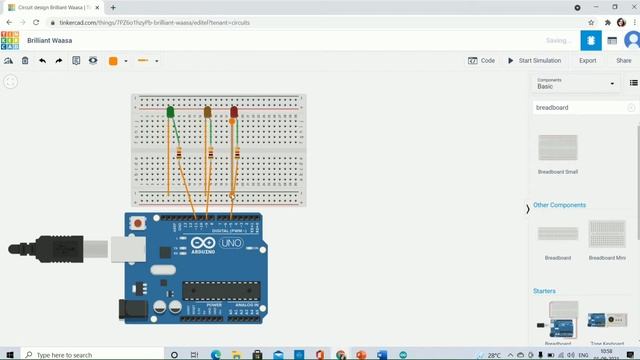640x360 pixels.
Task: Reload the browser page
Action: click(x=36, y=22)
